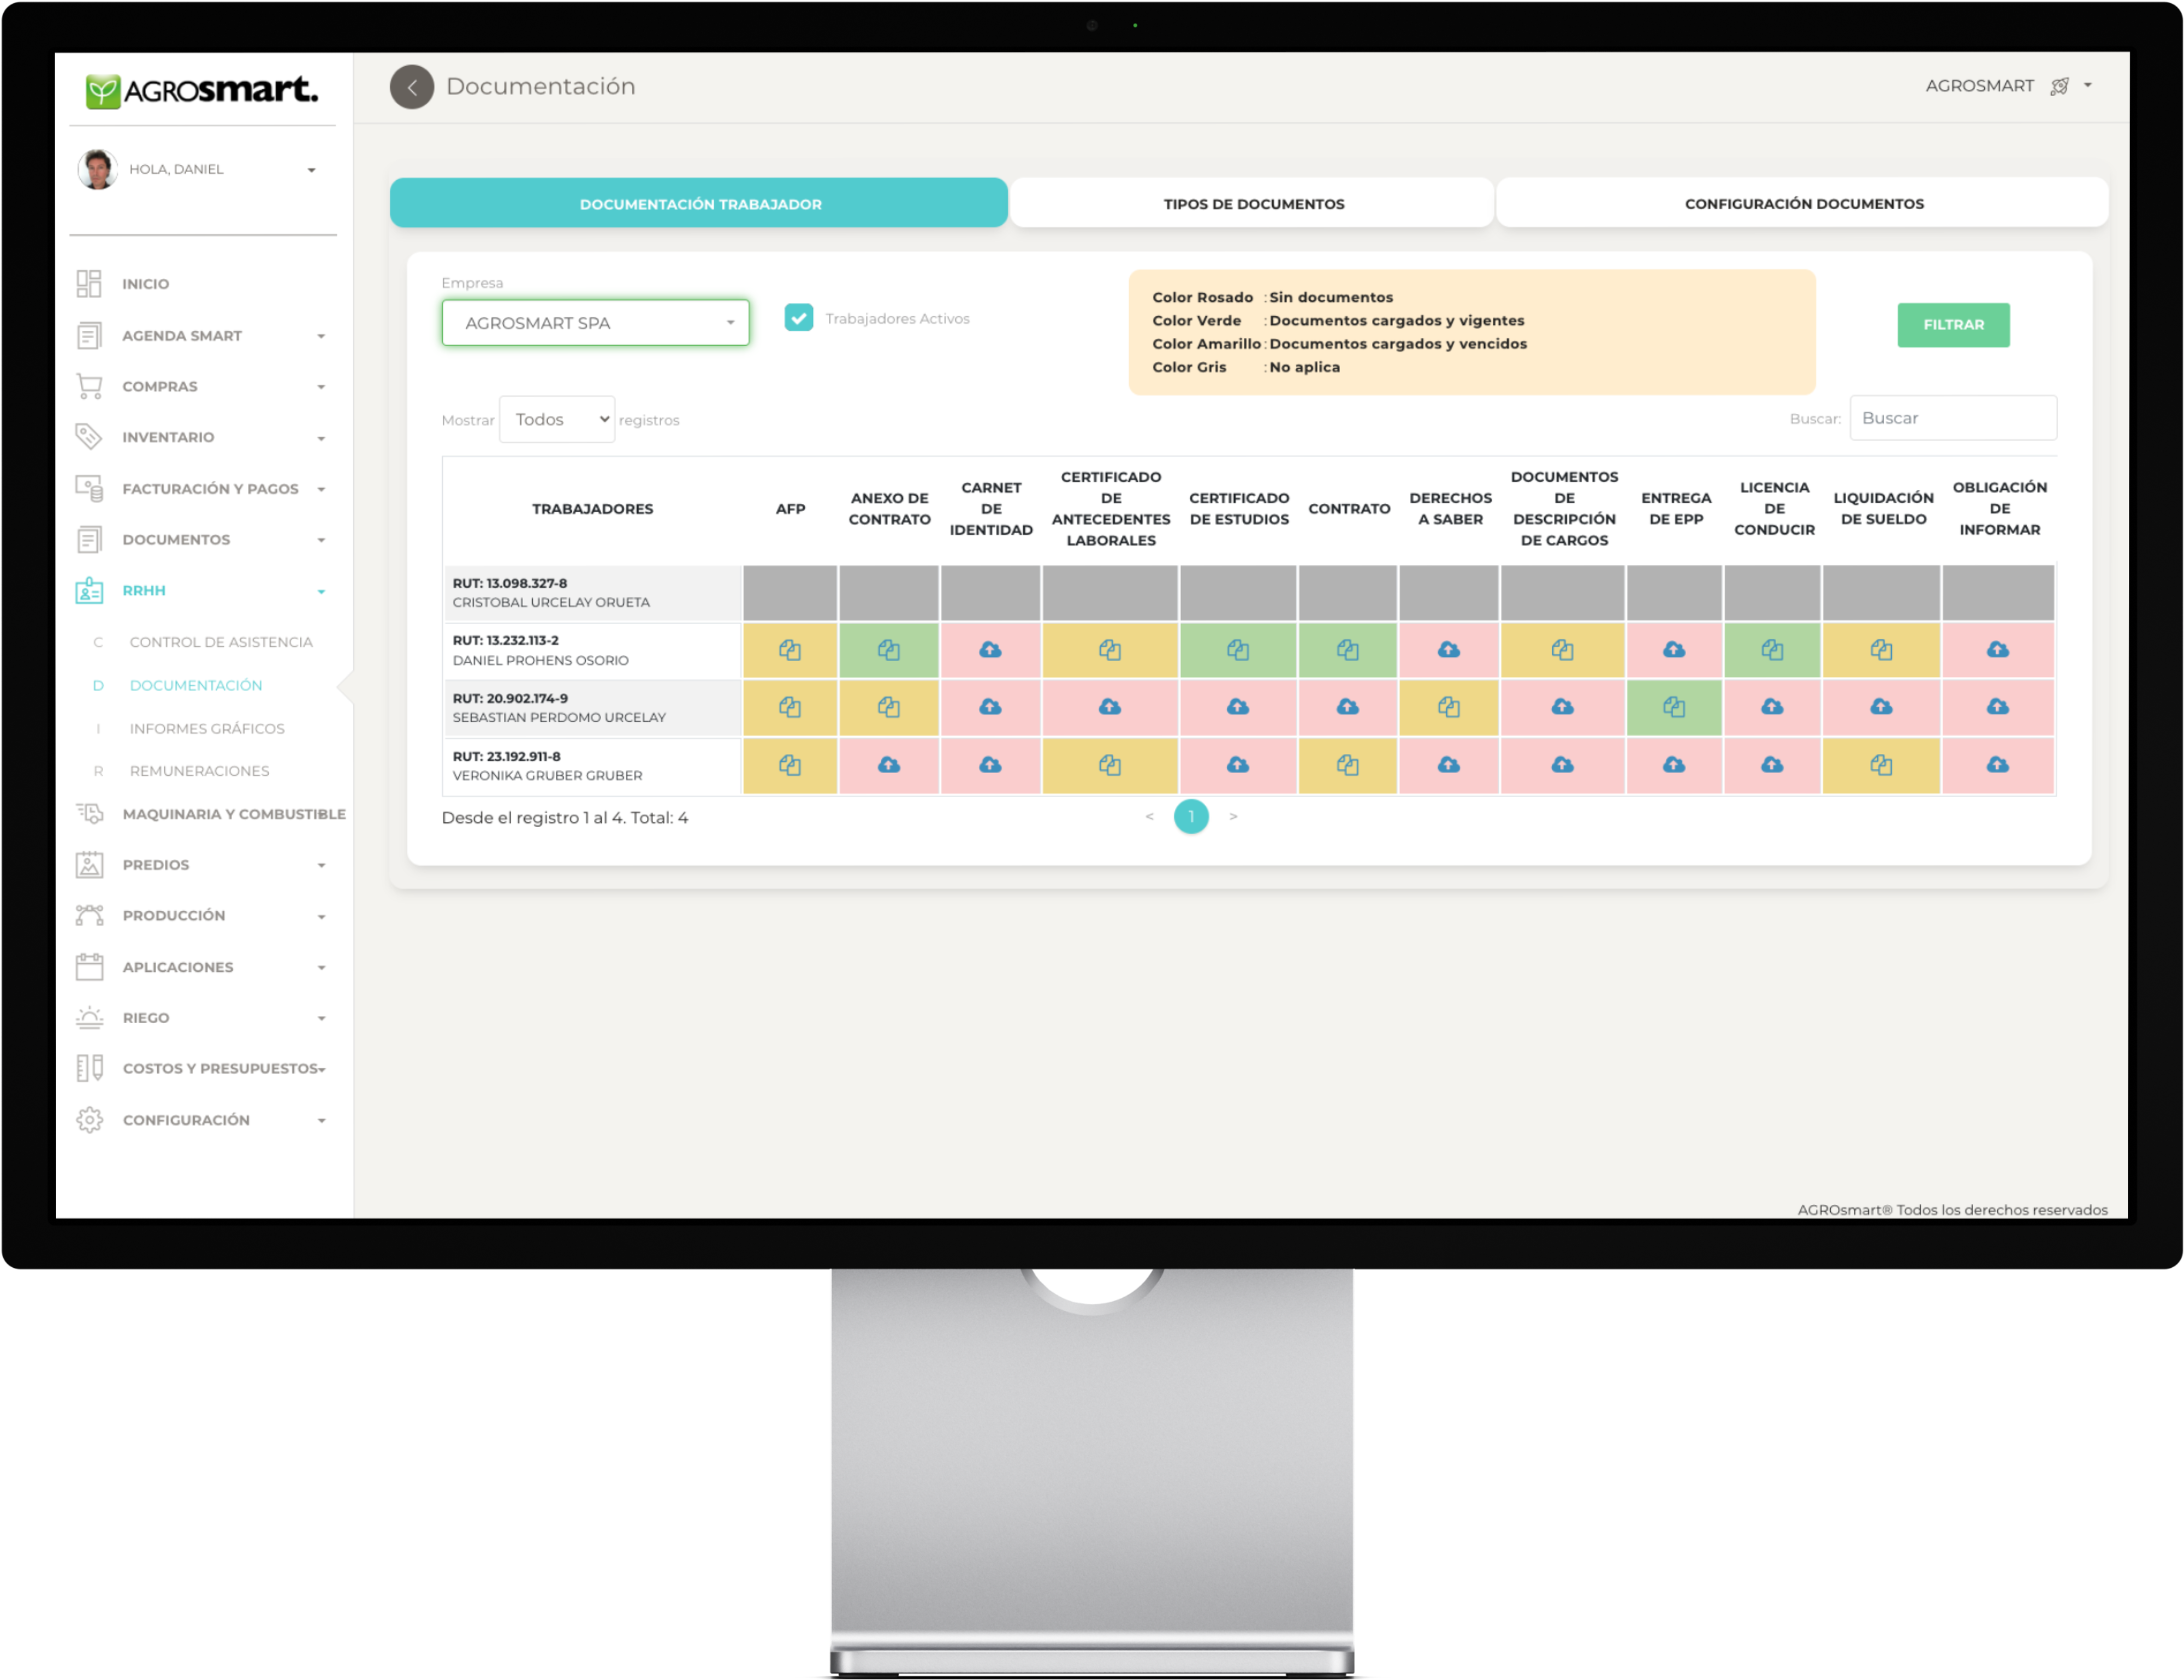Open Entrega de EPP document for Sebastian Perdomo
Image resolution: width=2184 pixels, height=1680 pixels.
1673,707
